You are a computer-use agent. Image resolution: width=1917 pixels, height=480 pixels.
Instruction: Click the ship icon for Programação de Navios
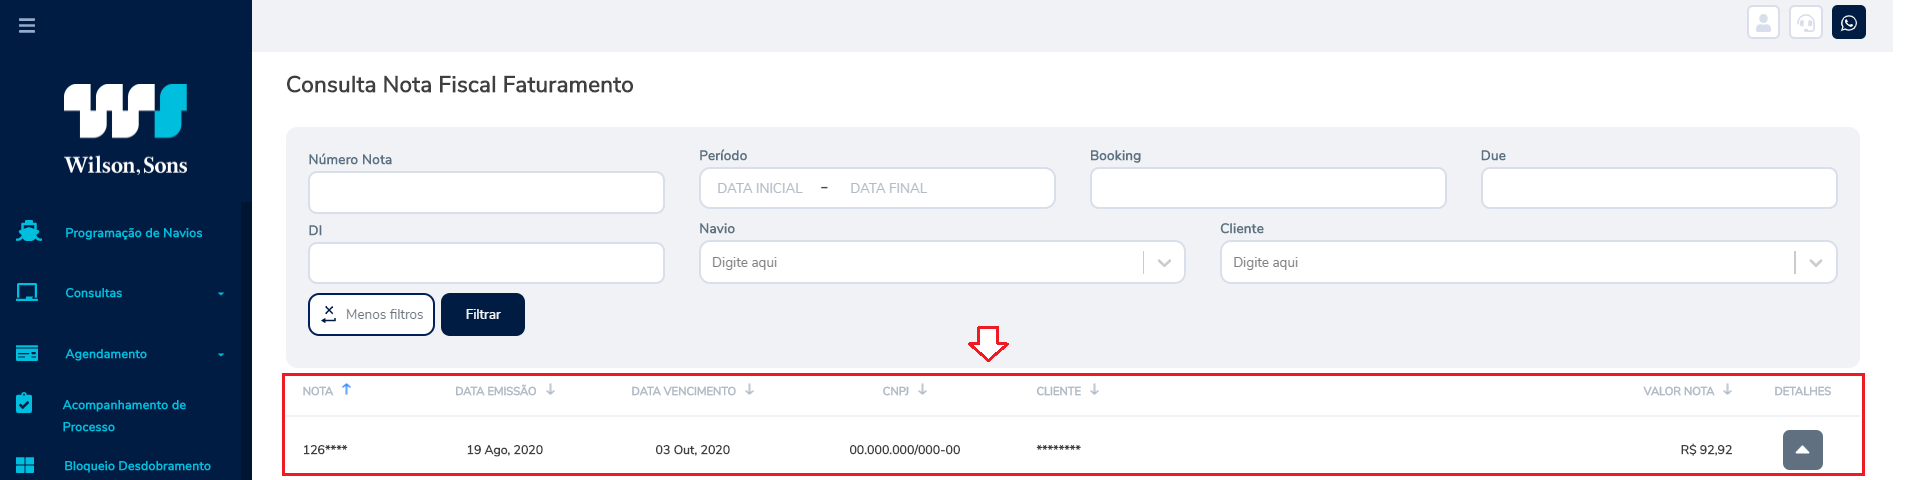click(29, 232)
